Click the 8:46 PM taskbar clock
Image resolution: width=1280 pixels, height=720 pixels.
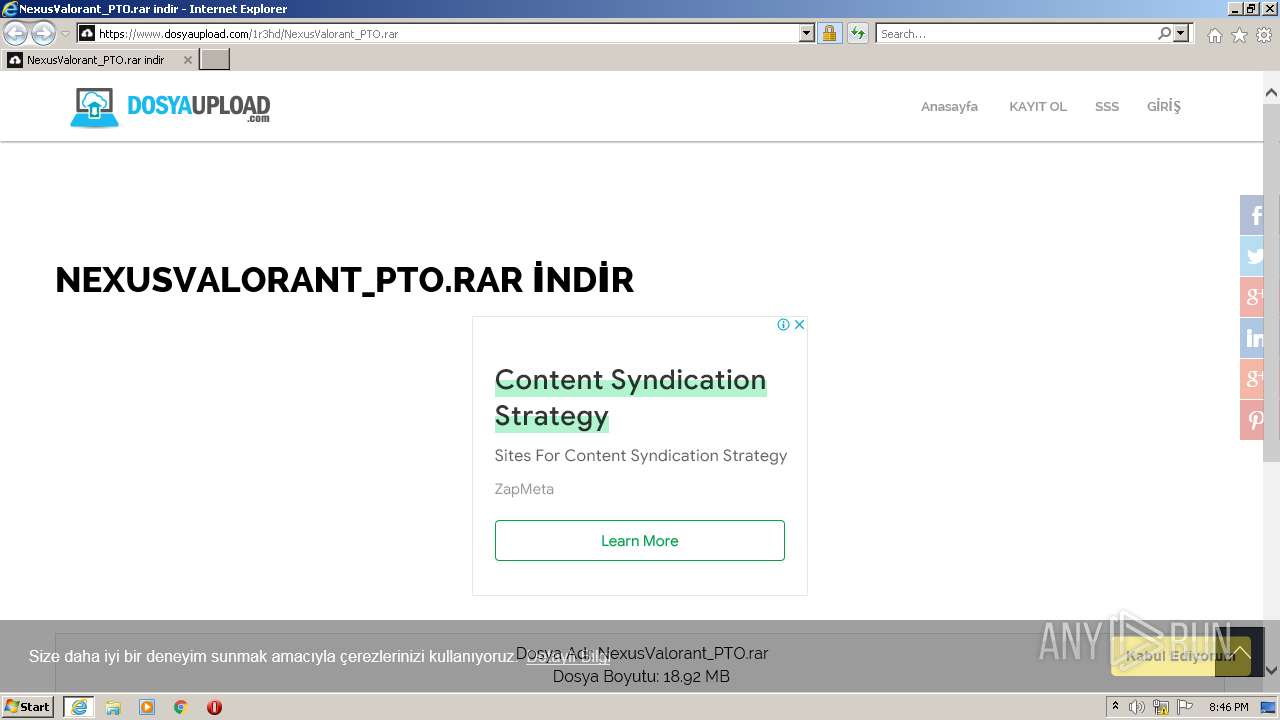click(x=1228, y=707)
